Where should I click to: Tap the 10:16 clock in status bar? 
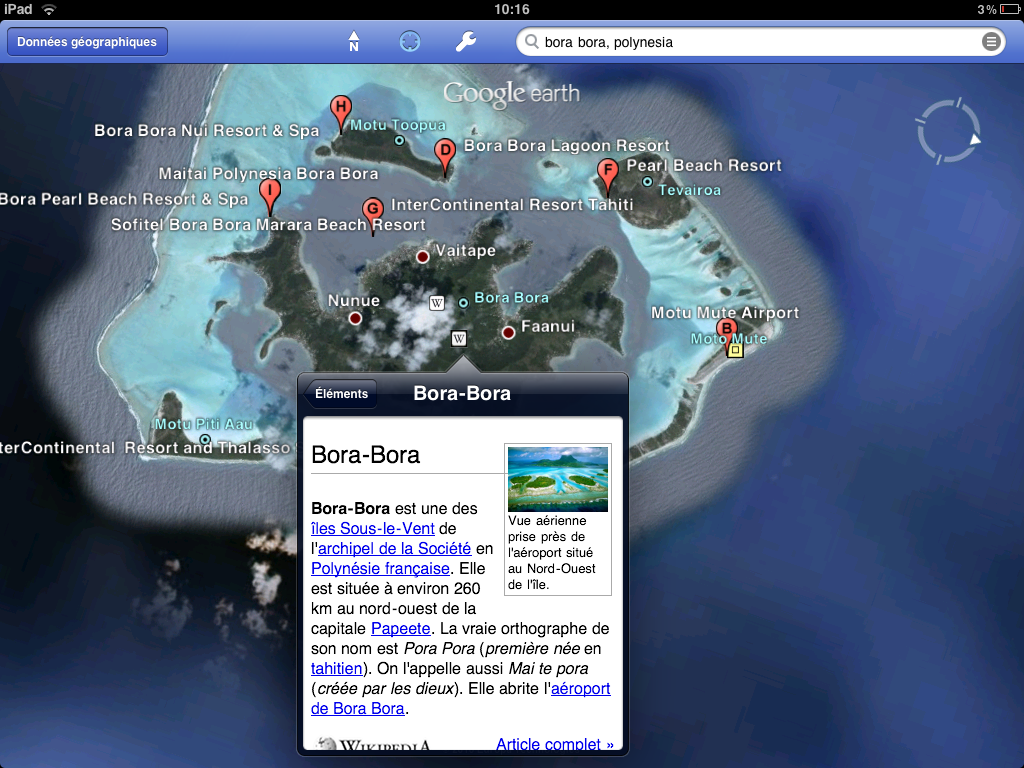[x=512, y=9]
